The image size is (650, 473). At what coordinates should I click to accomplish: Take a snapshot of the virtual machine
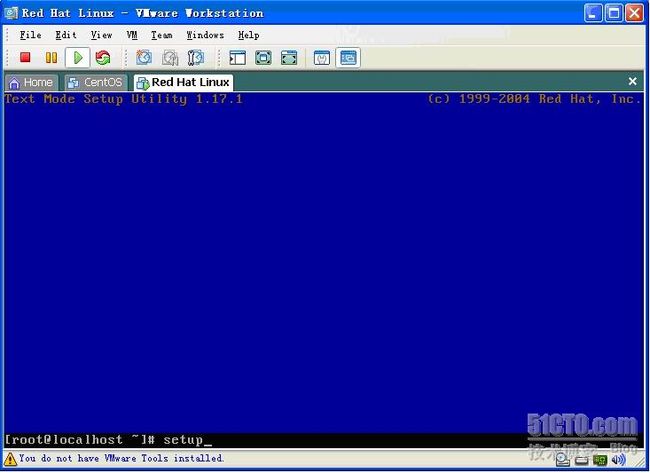pos(144,58)
